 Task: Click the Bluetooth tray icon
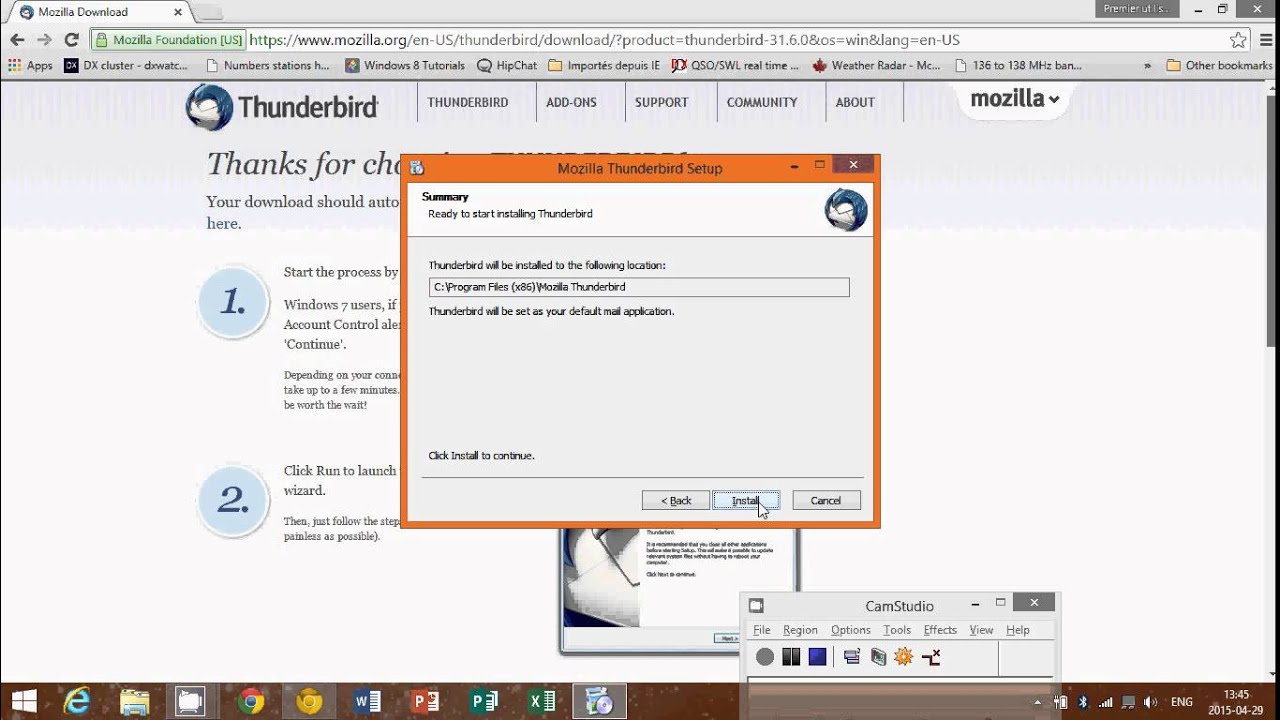tap(1082, 702)
